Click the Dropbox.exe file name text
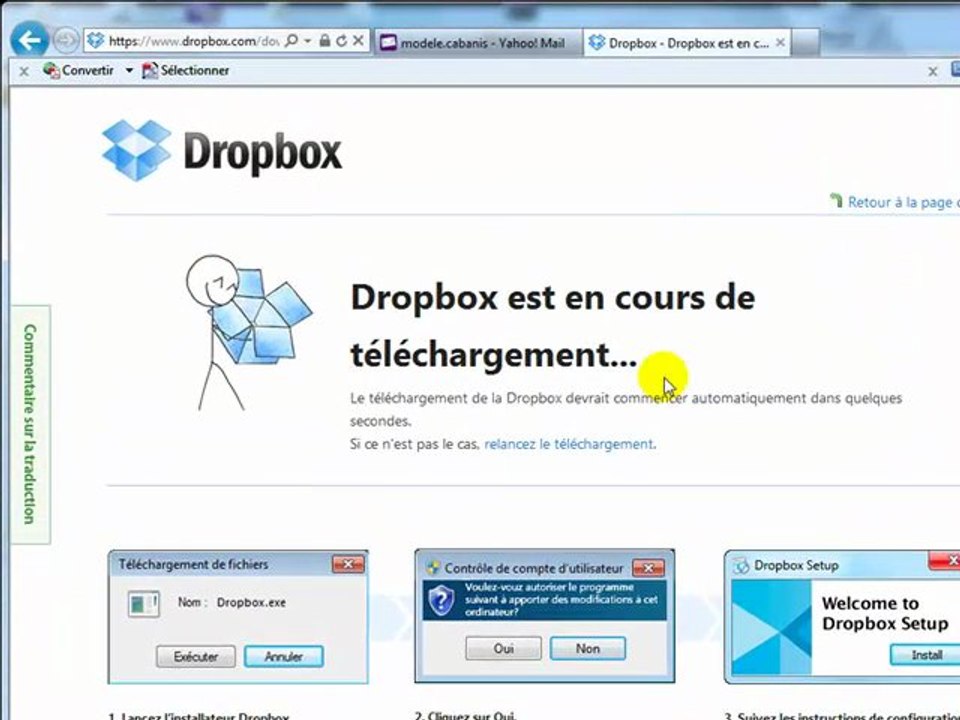 251,602
